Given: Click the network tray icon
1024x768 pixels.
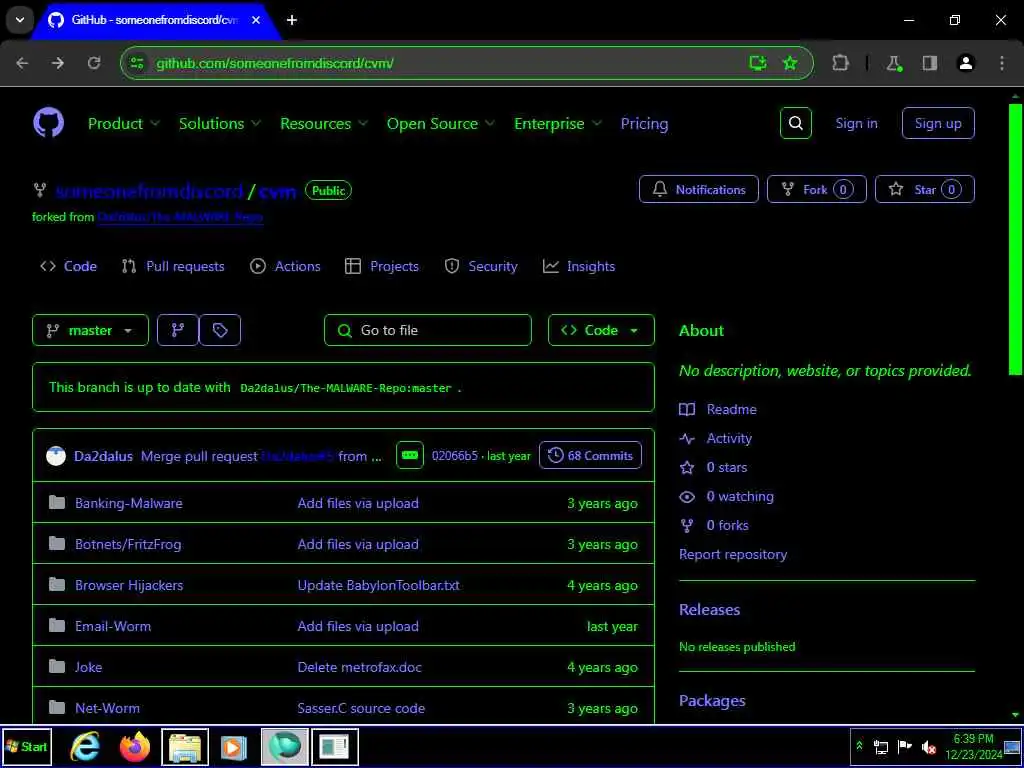Looking at the screenshot, I should click(x=881, y=747).
